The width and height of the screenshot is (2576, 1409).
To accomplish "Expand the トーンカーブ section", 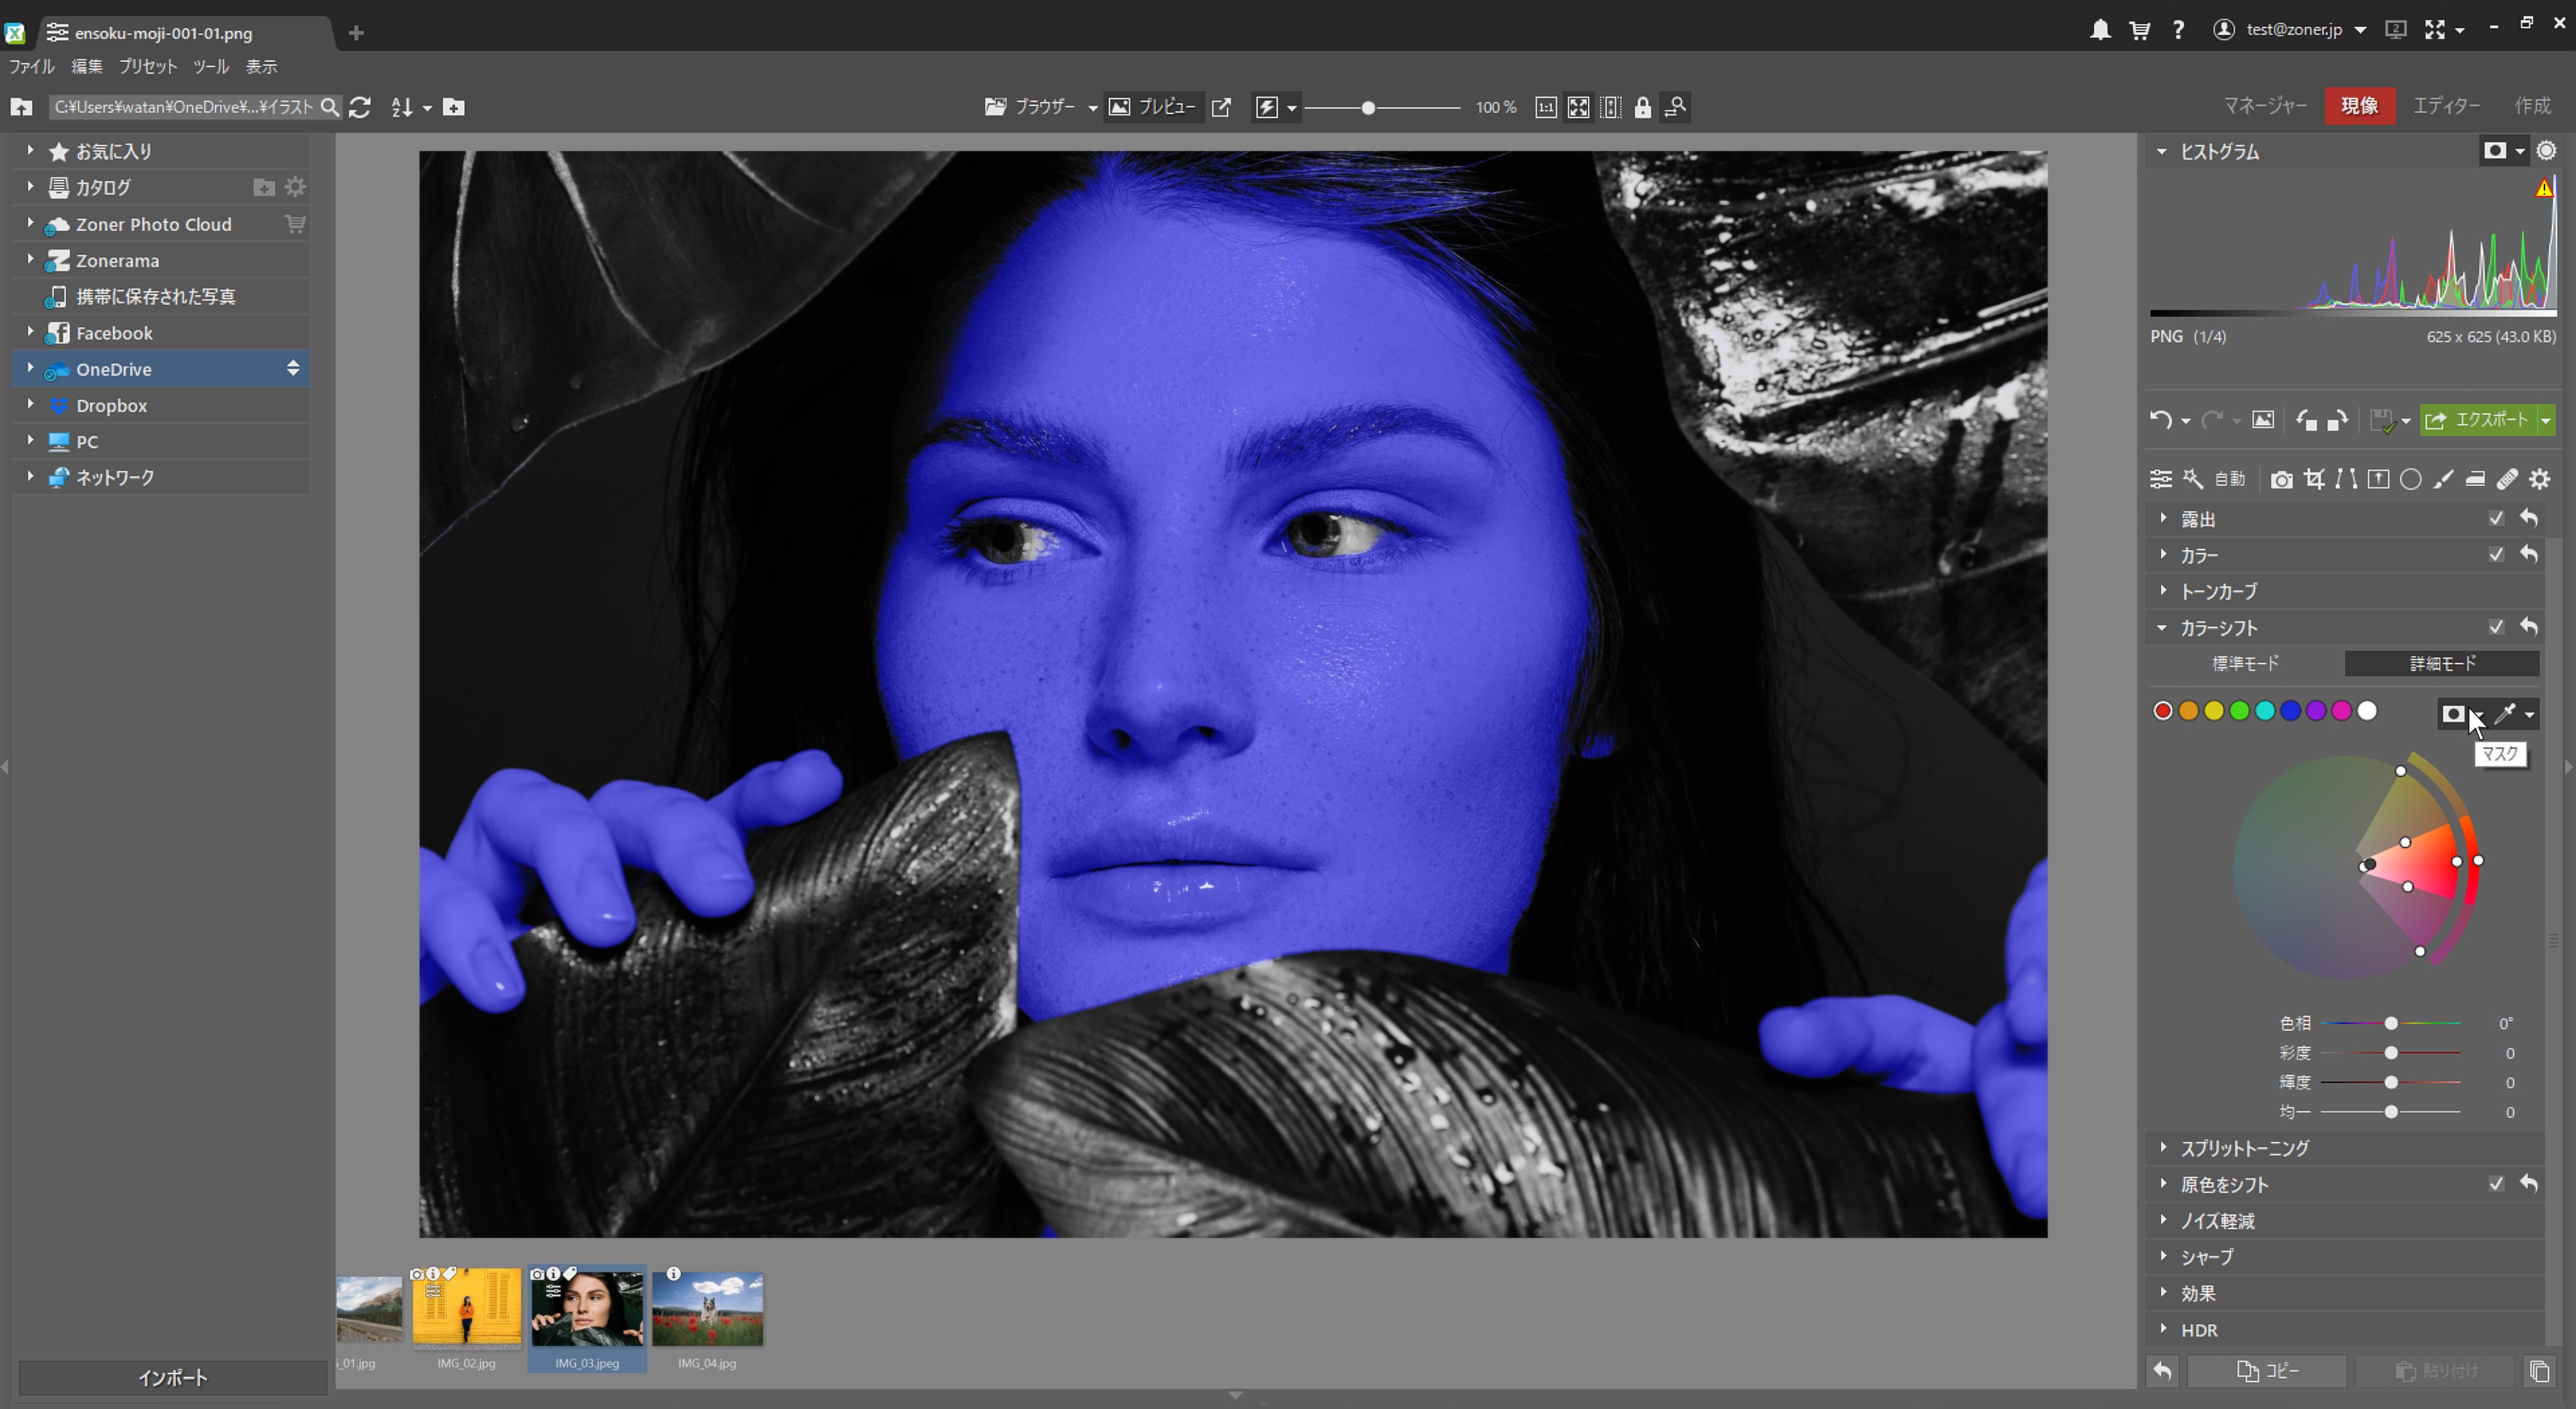I will tap(2163, 591).
